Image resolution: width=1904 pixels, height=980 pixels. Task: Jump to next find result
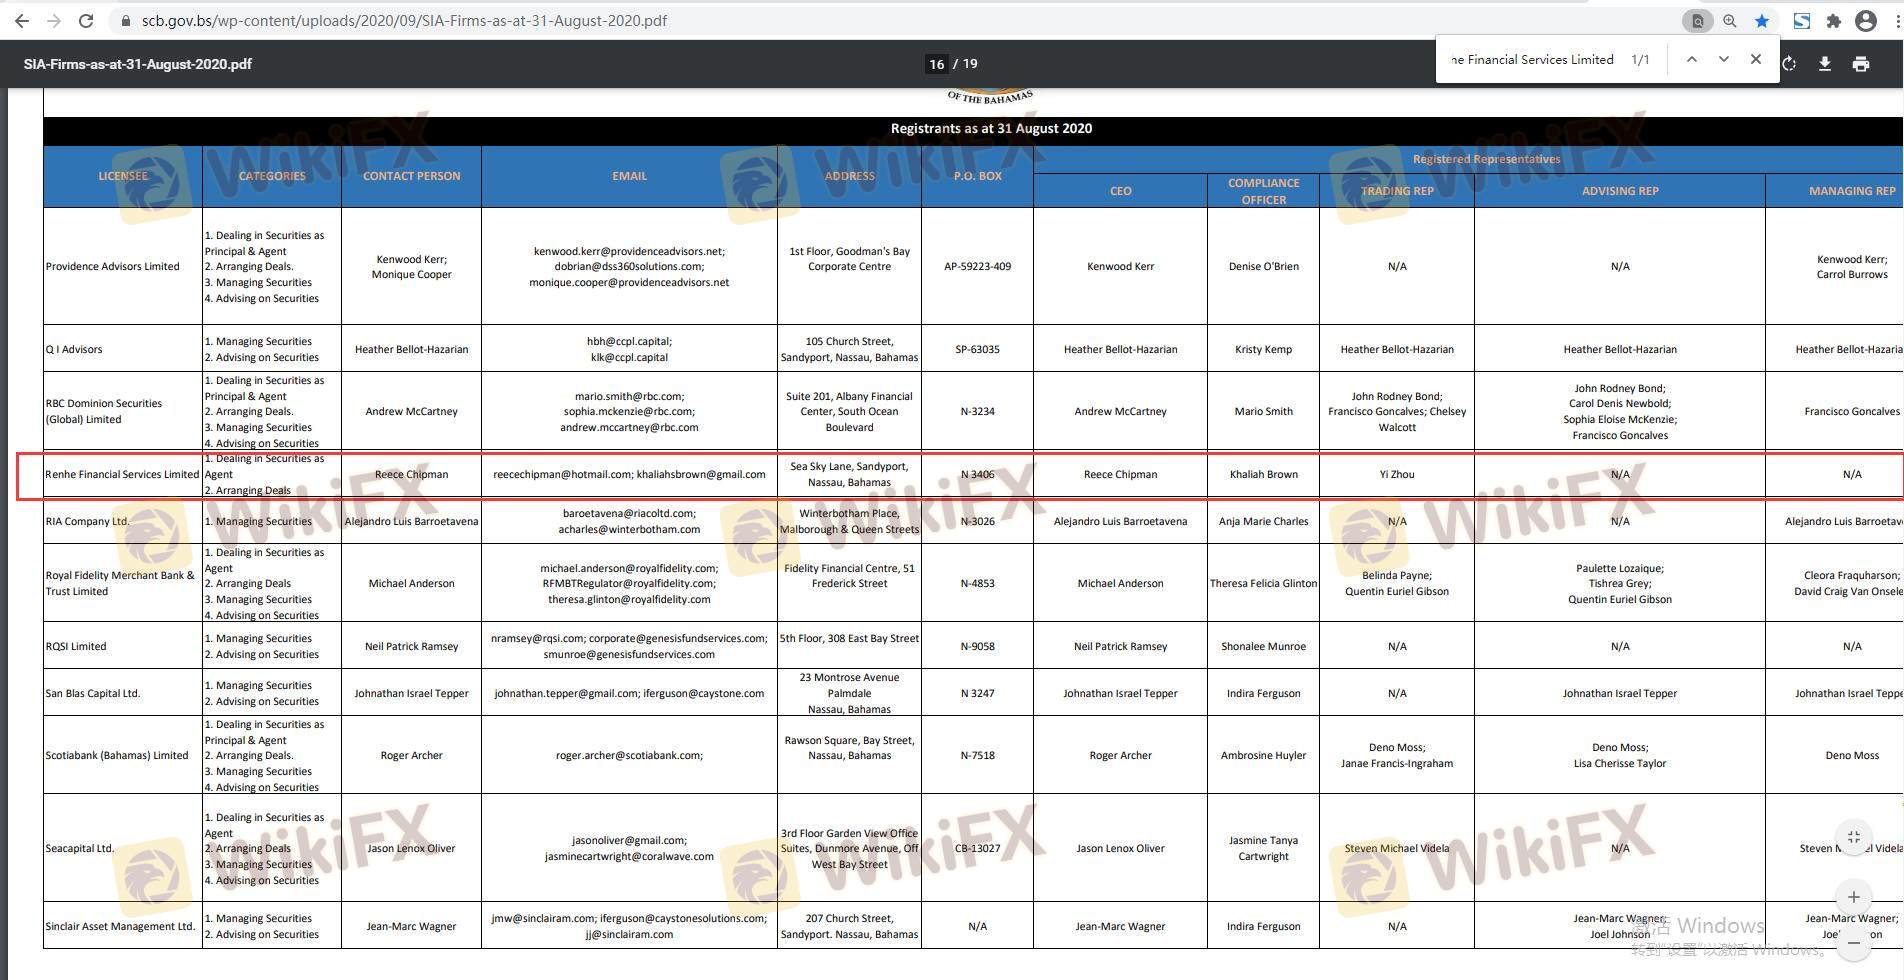coord(1724,59)
